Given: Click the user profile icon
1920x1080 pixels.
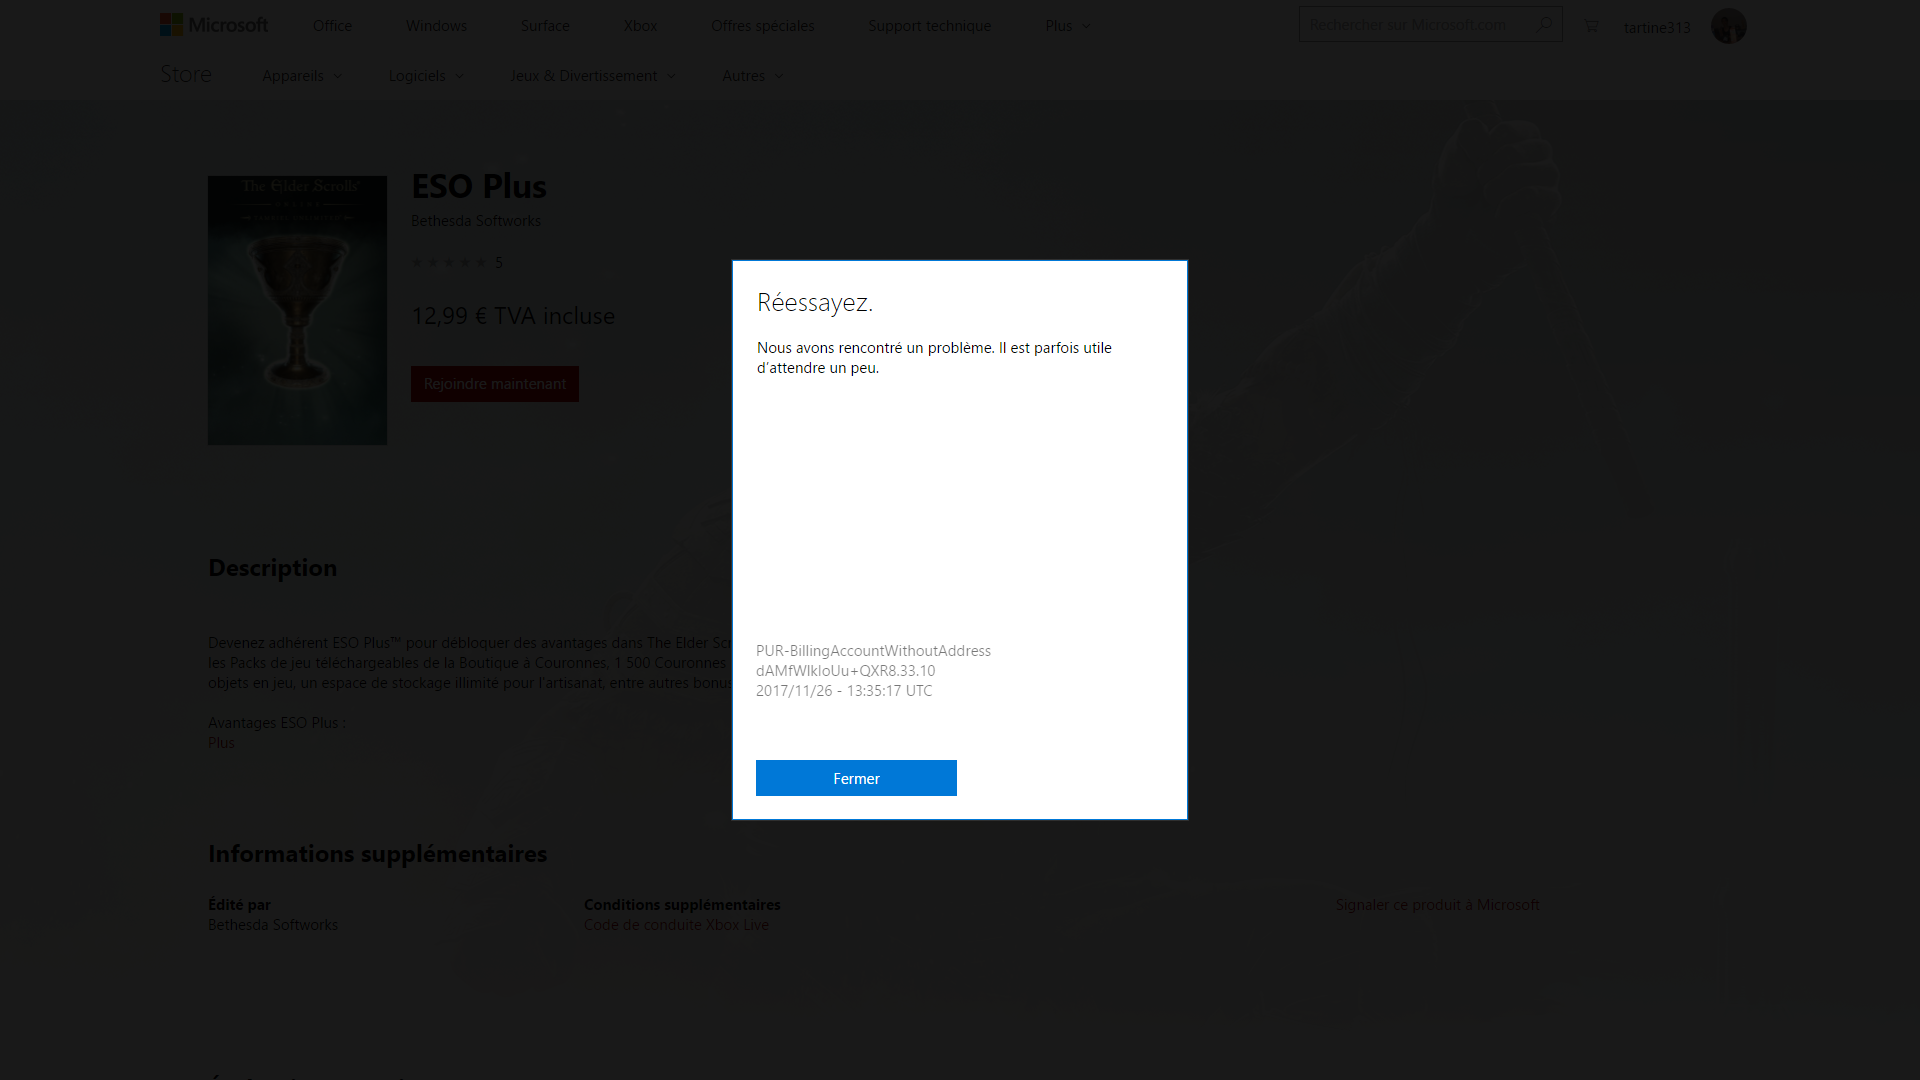Looking at the screenshot, I should [x=1727, y=26].
